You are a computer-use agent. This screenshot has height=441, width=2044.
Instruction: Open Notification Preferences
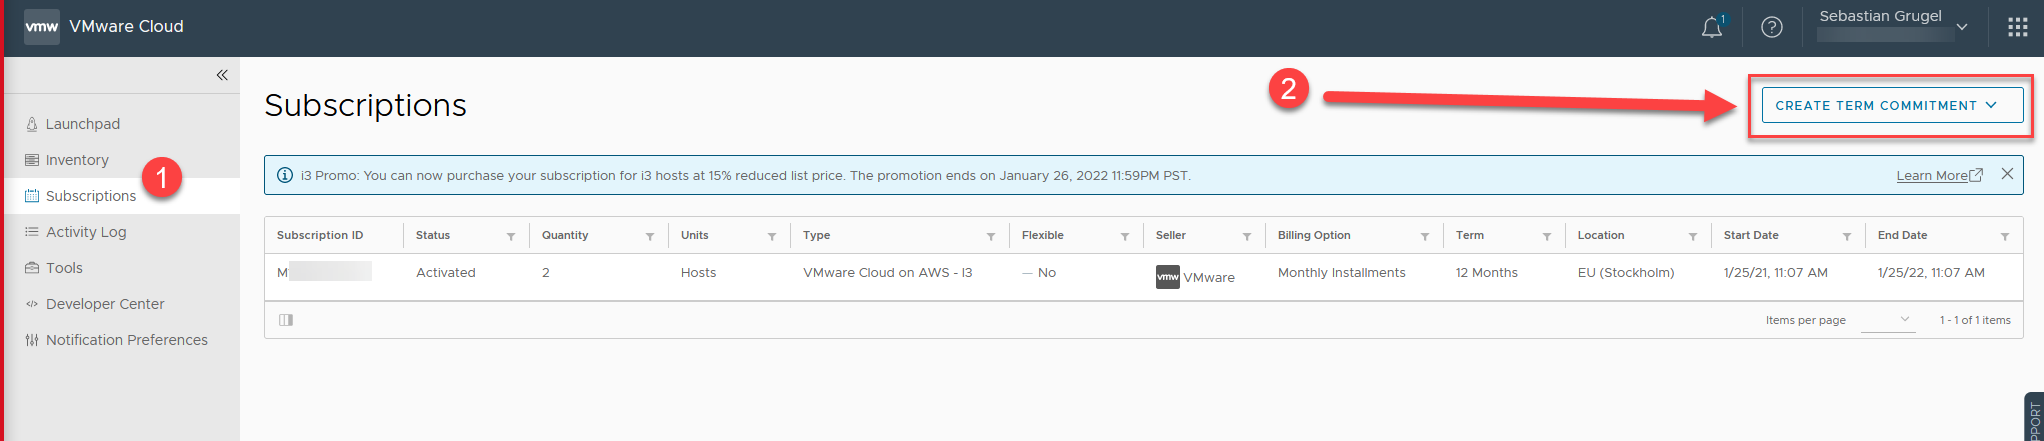(x=127, y=340)
